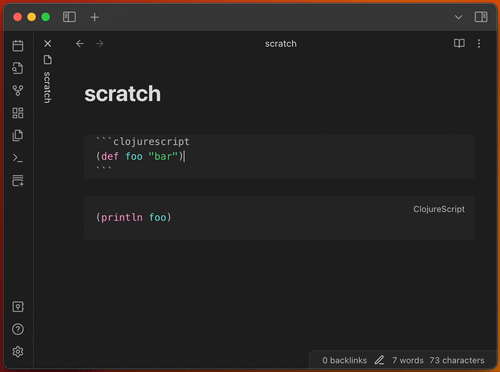The width and height of the screenshot is (500, 372).
Task: Open more options three-dot menu
Action: tap(479, 44)
